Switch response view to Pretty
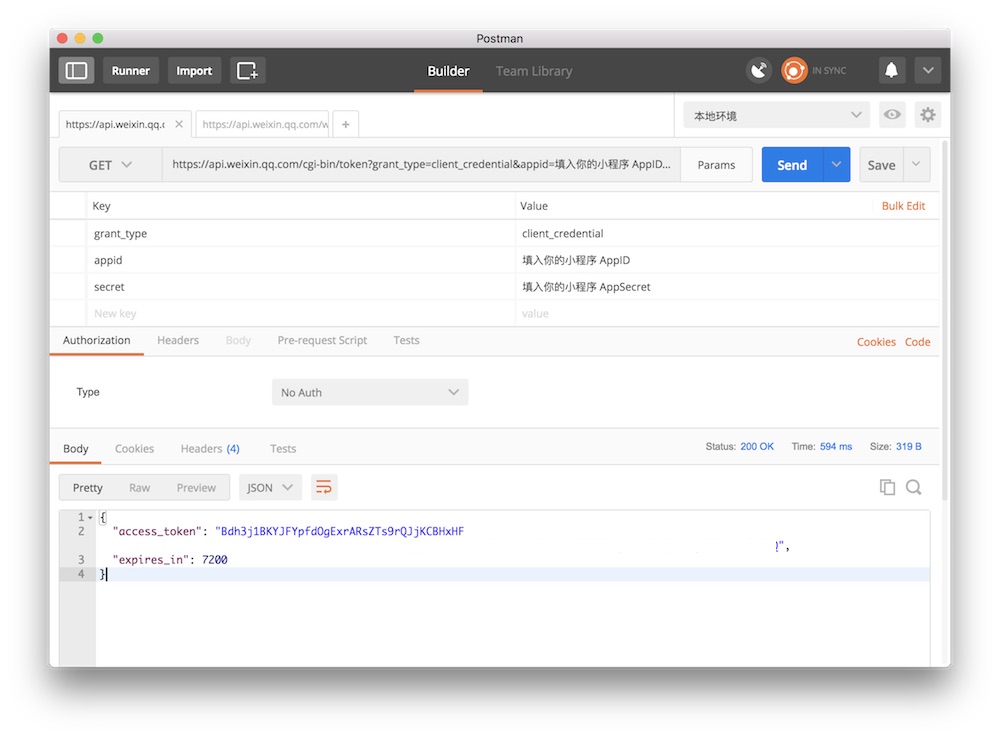1000x738 pixels. tap(87, 488)
